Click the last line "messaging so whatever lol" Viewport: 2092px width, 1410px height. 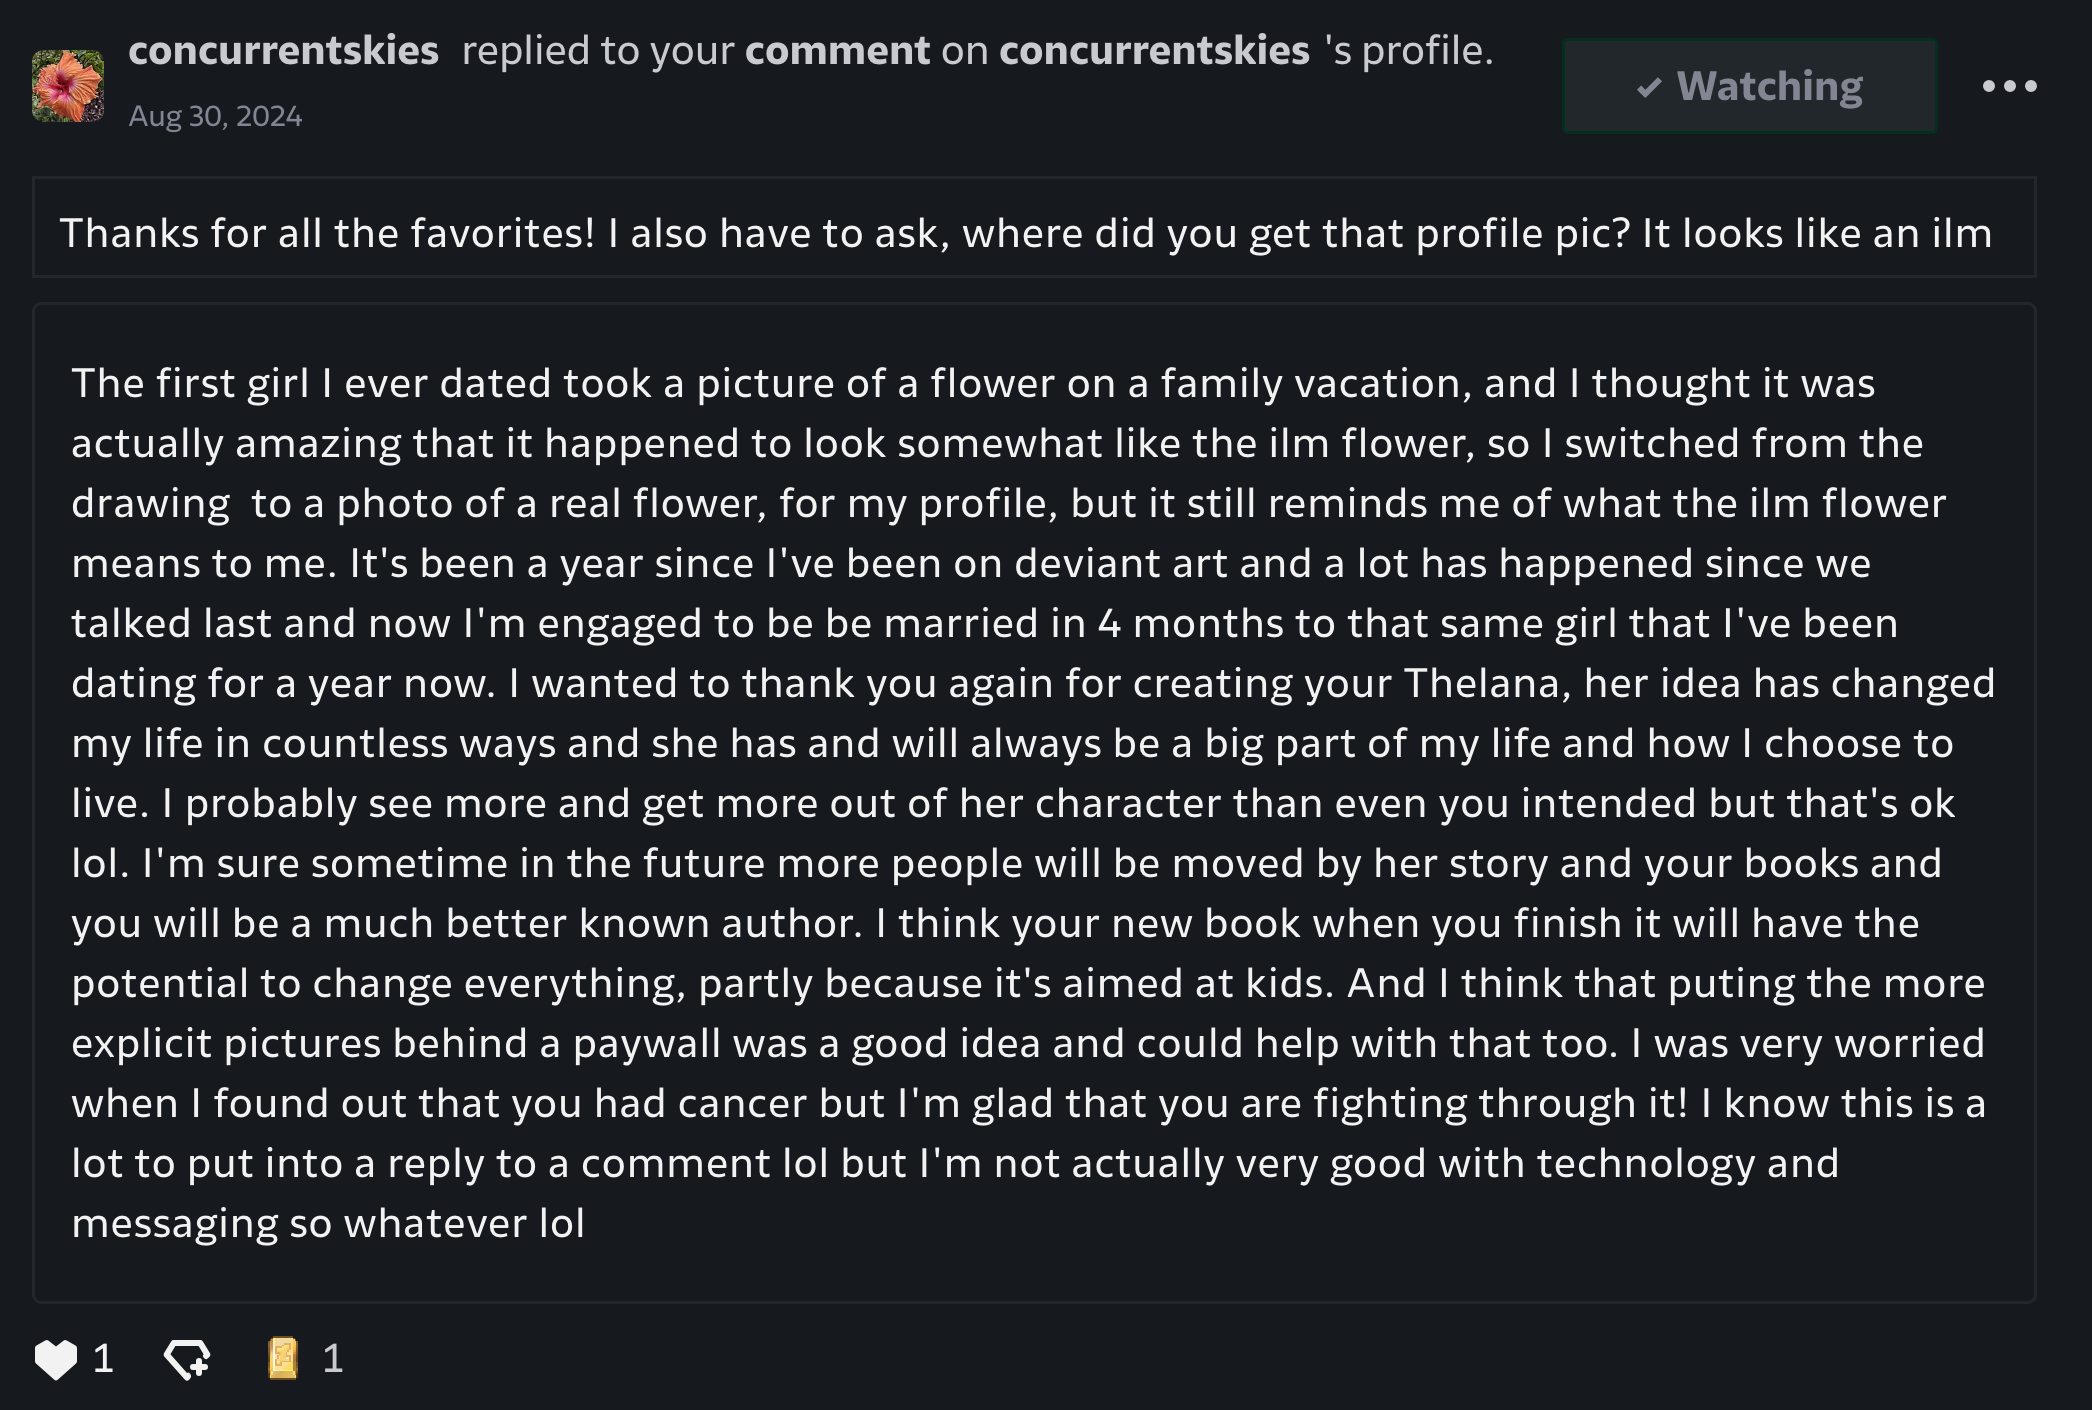pos(328,1224)
